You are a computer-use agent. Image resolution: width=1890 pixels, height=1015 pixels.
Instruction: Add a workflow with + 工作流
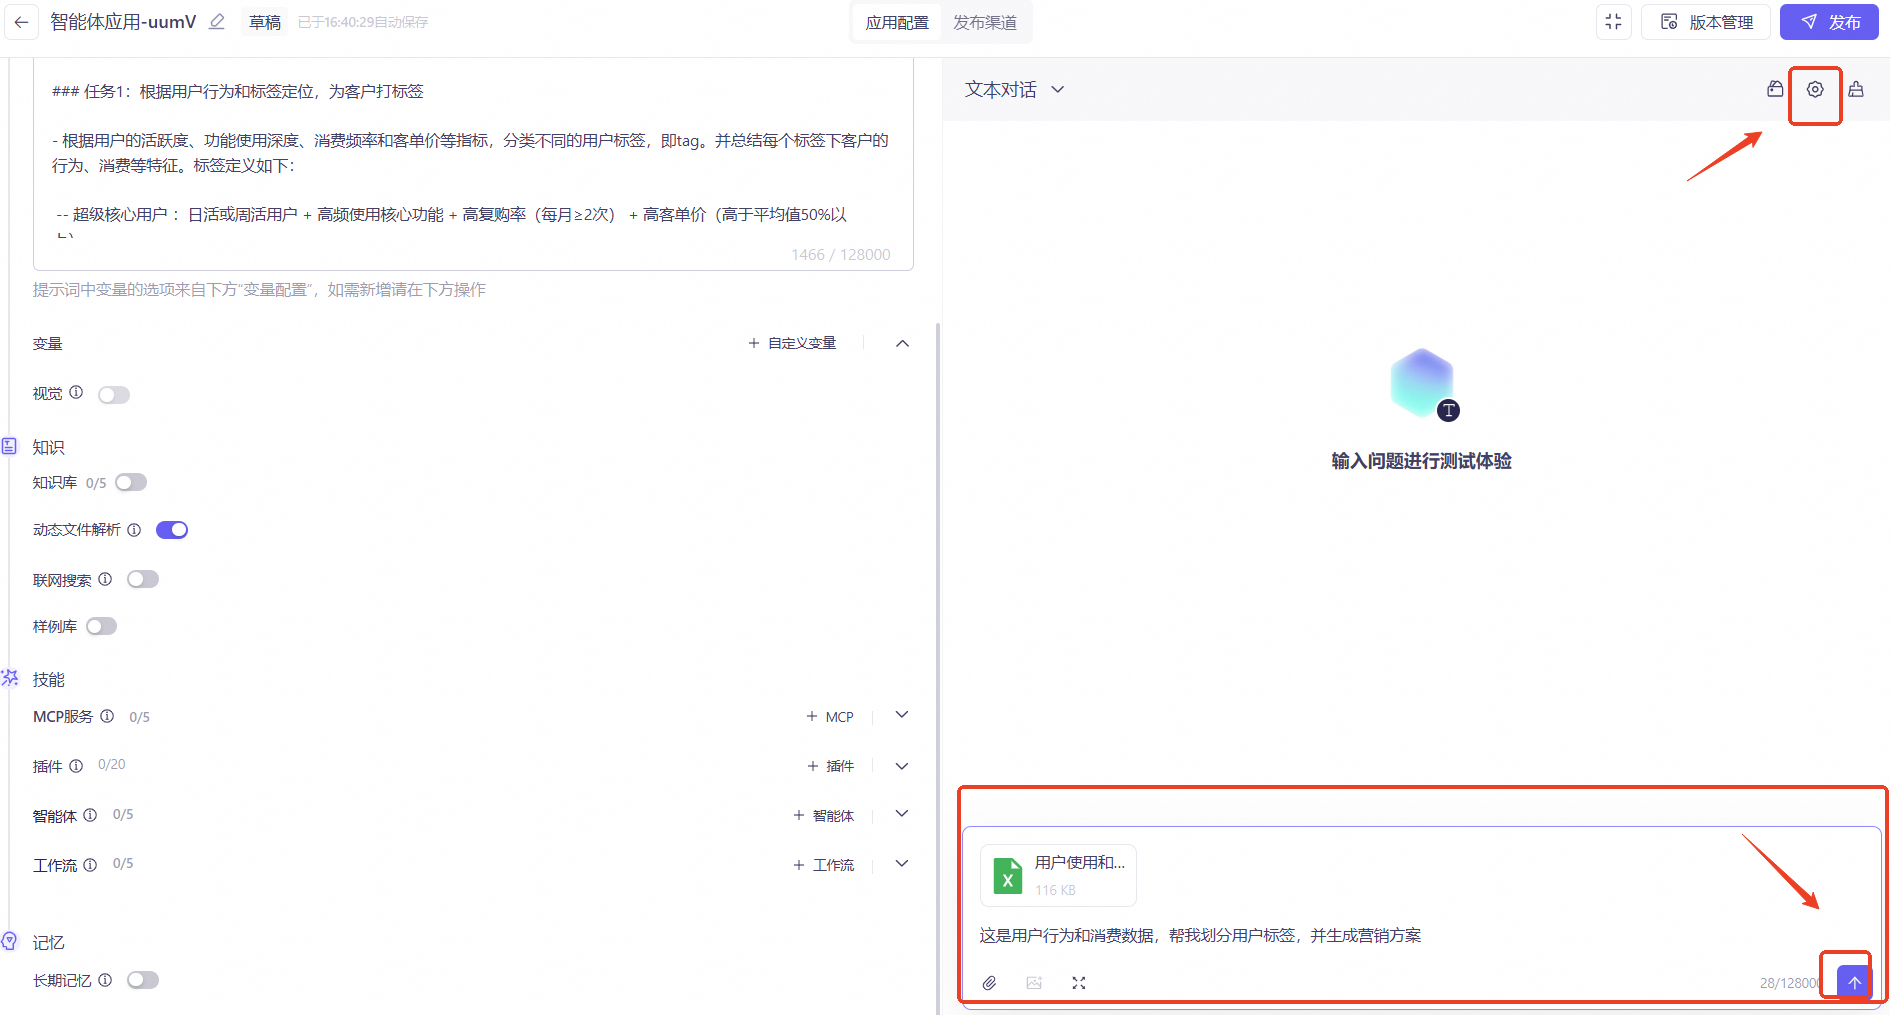click(x=823, y=865)
